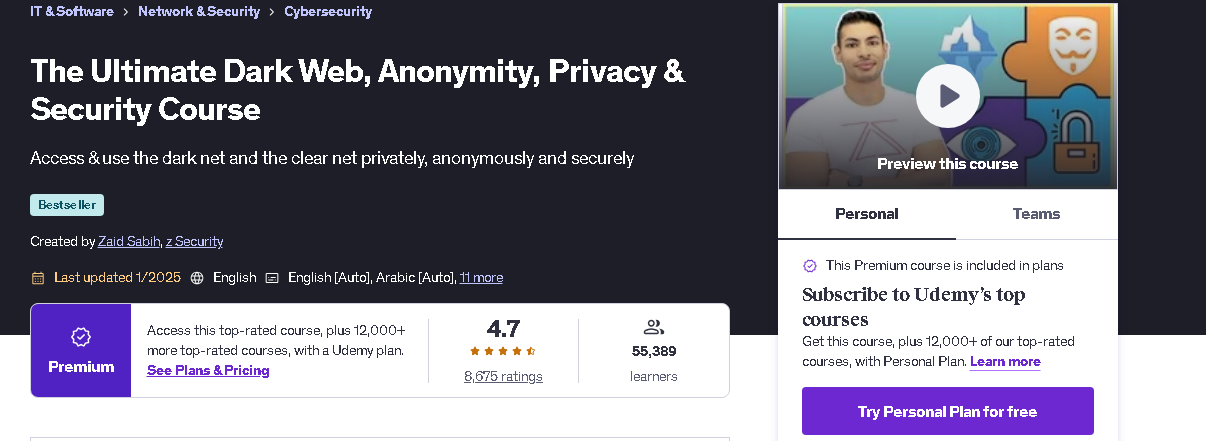Viewport: 1206px width, 441px height.
Task: Click the learners people icon
Action: (654, 327)
